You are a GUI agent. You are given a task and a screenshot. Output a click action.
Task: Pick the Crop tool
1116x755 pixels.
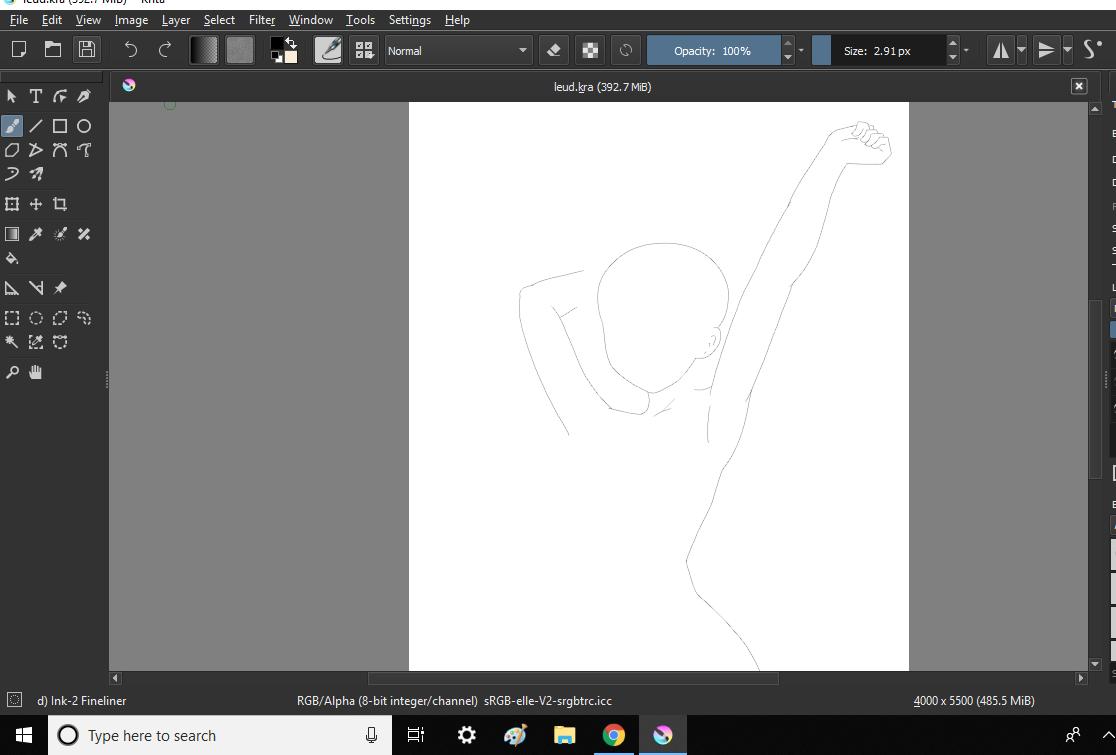tap(59, 203)
